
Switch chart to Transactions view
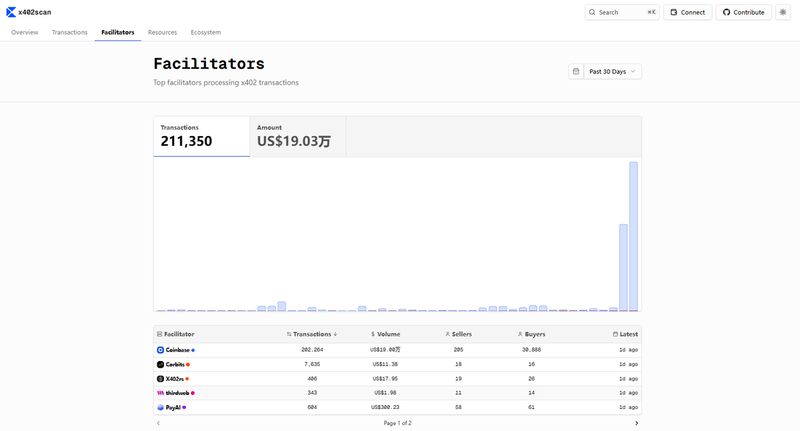pos(201,136)
